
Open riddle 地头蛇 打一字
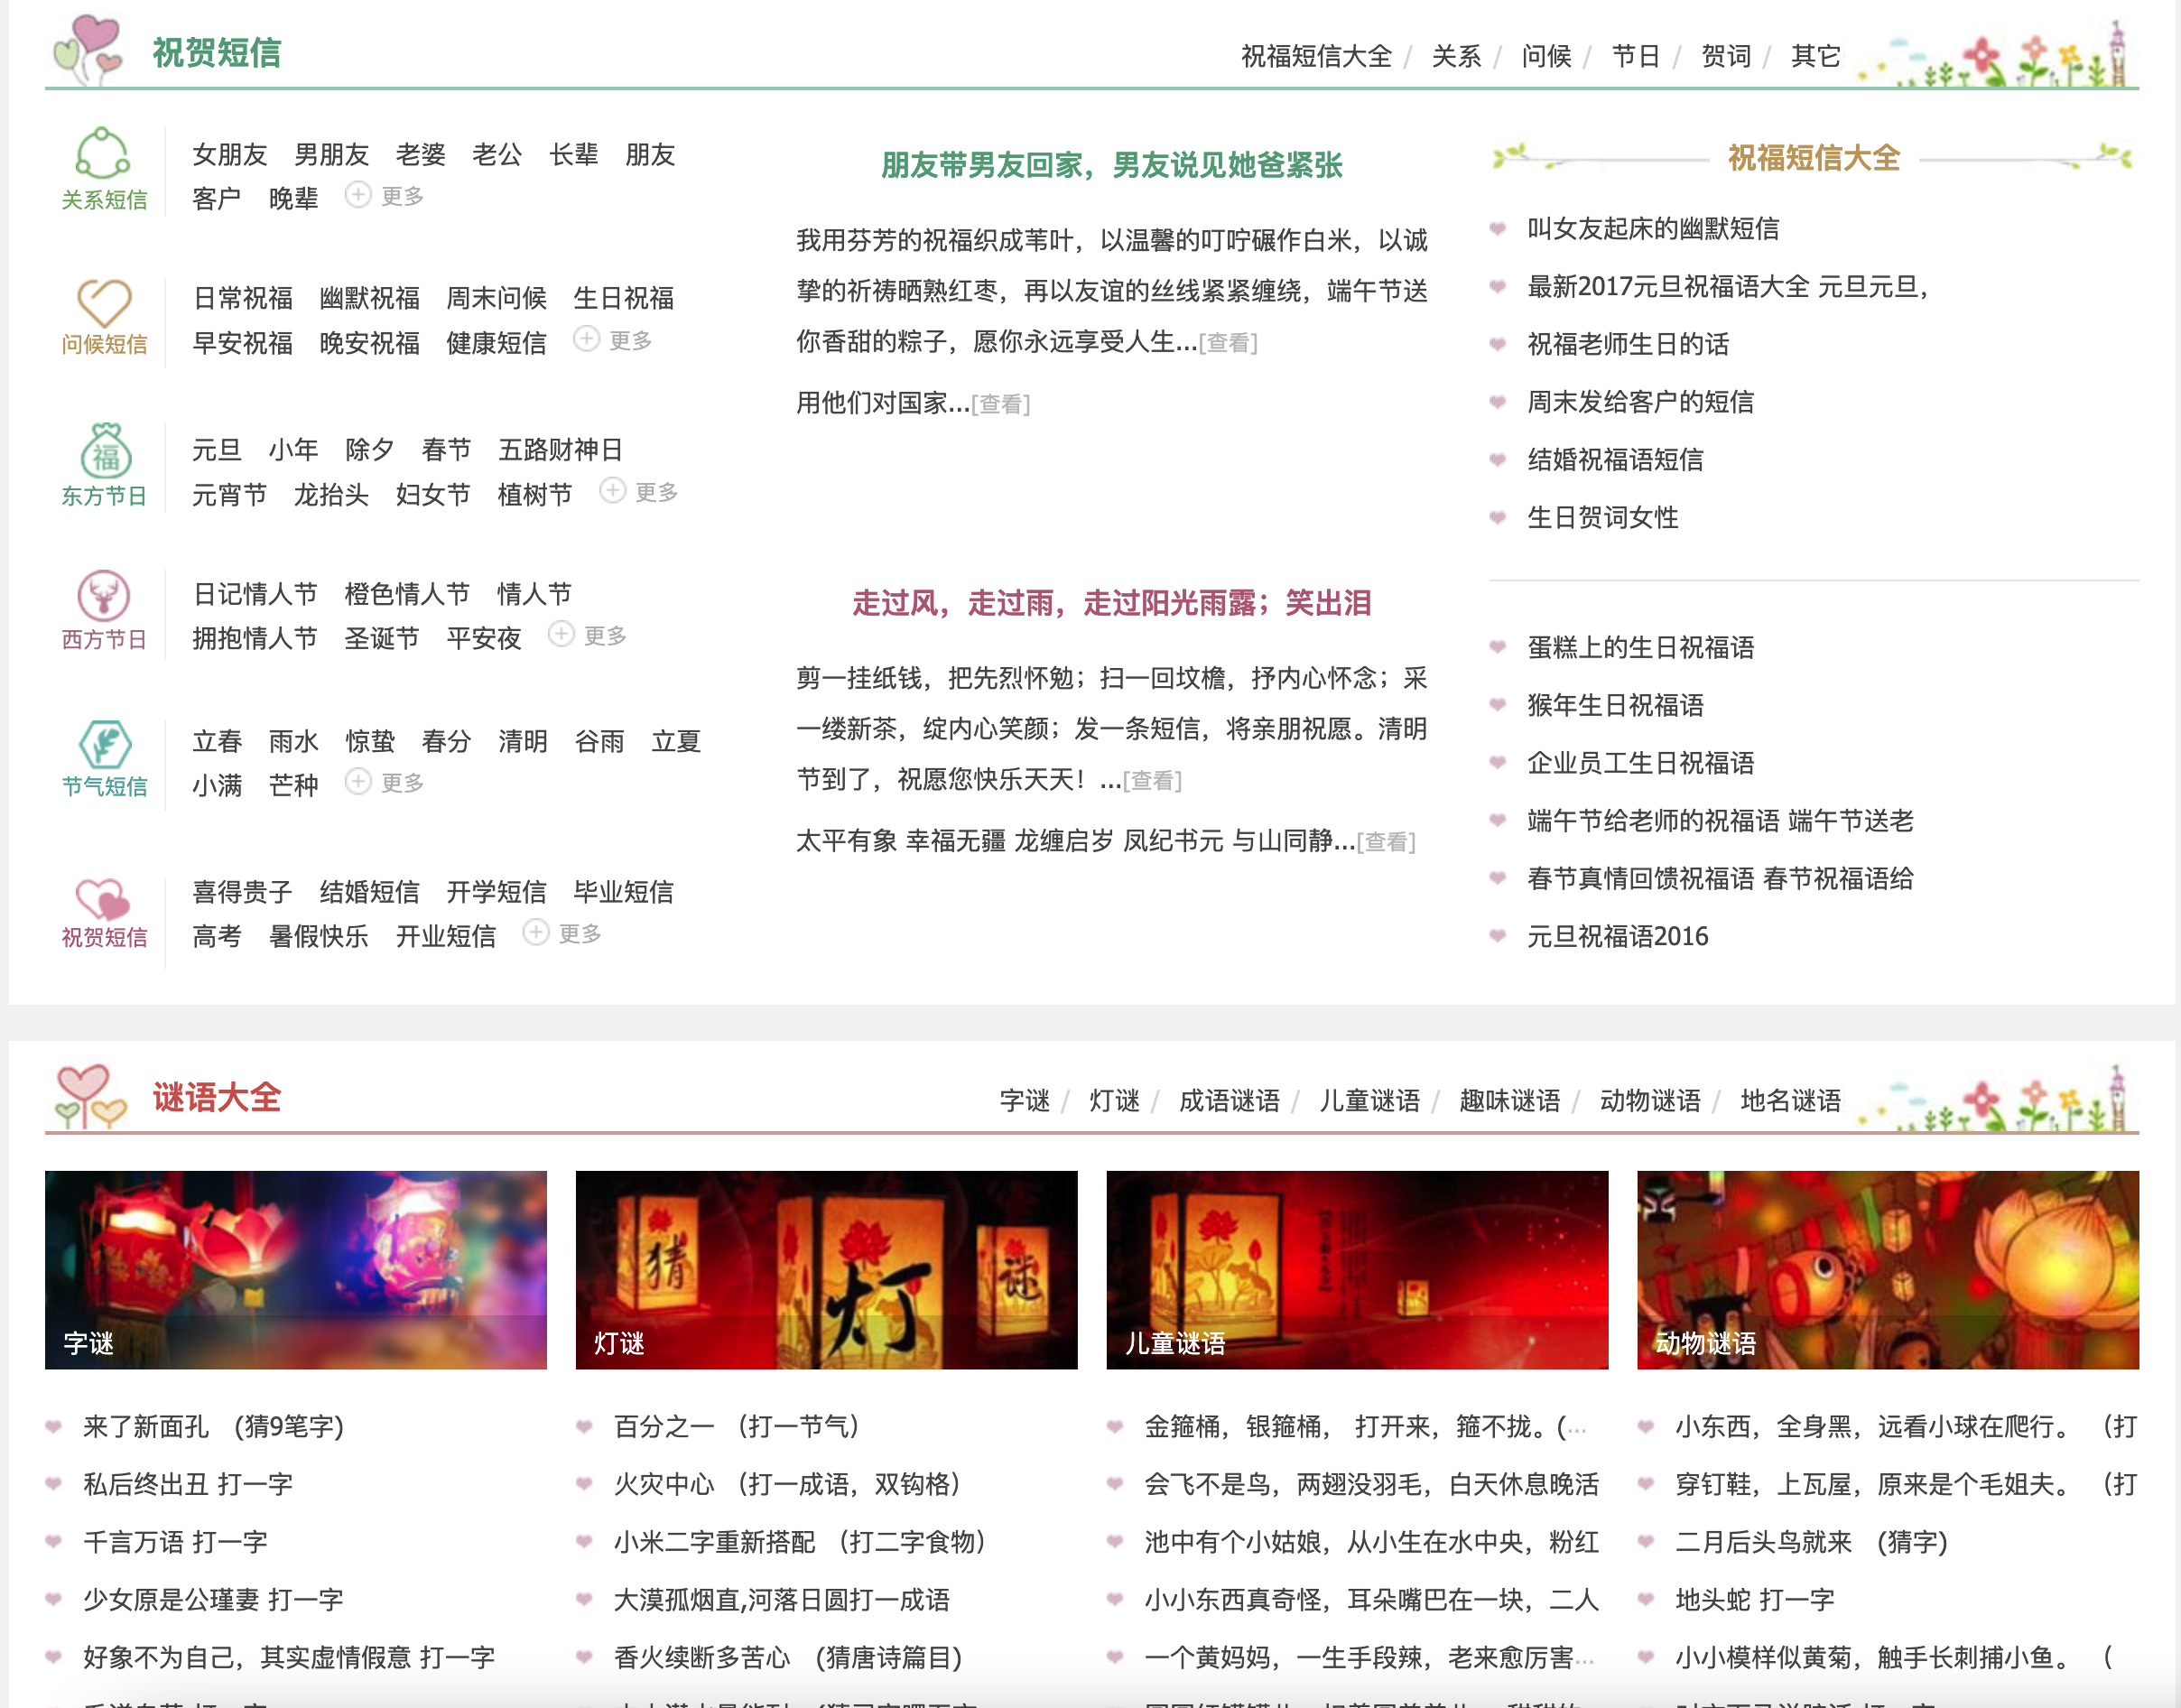1754,1599
